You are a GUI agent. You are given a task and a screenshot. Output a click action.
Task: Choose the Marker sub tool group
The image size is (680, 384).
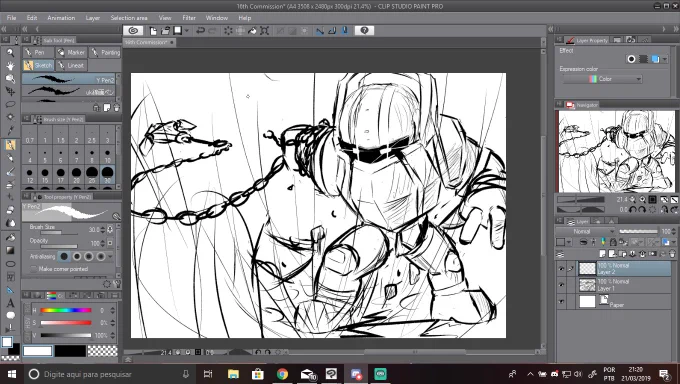72,53
